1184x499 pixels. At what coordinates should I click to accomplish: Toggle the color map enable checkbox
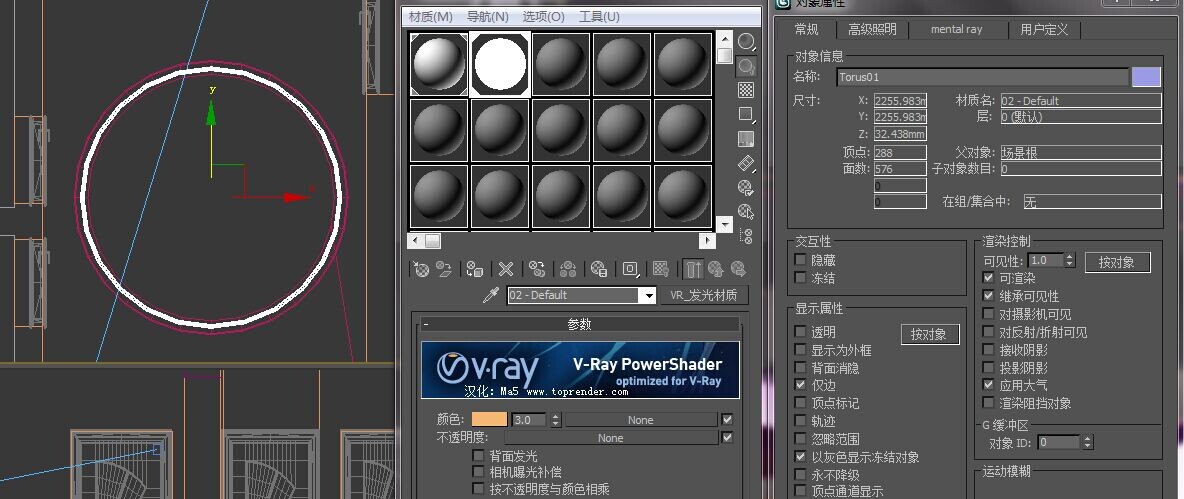pos(727,420)
